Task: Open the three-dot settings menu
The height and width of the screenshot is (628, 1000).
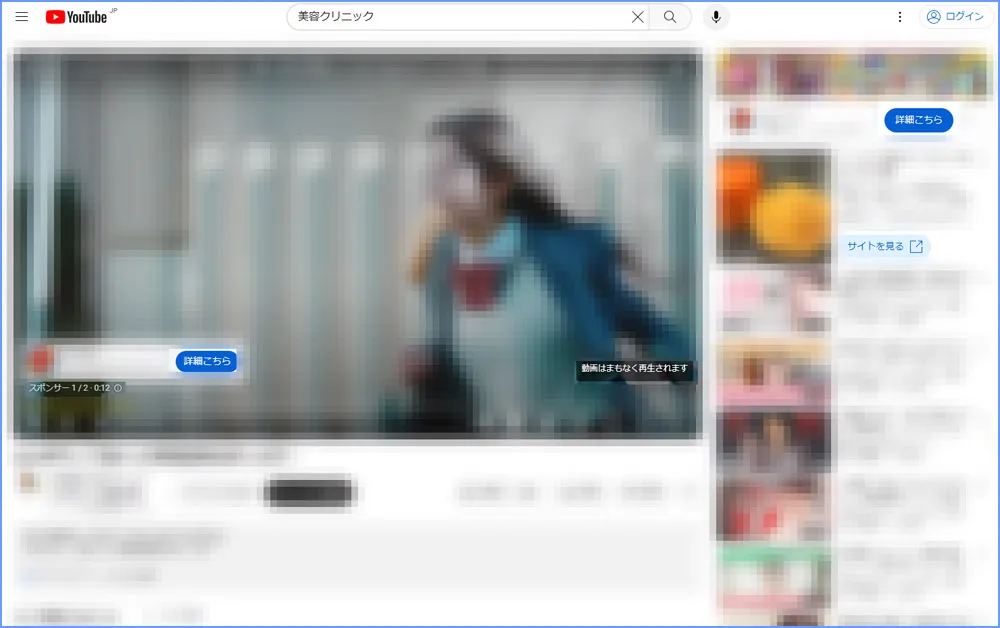Action: tap(899, 17)
